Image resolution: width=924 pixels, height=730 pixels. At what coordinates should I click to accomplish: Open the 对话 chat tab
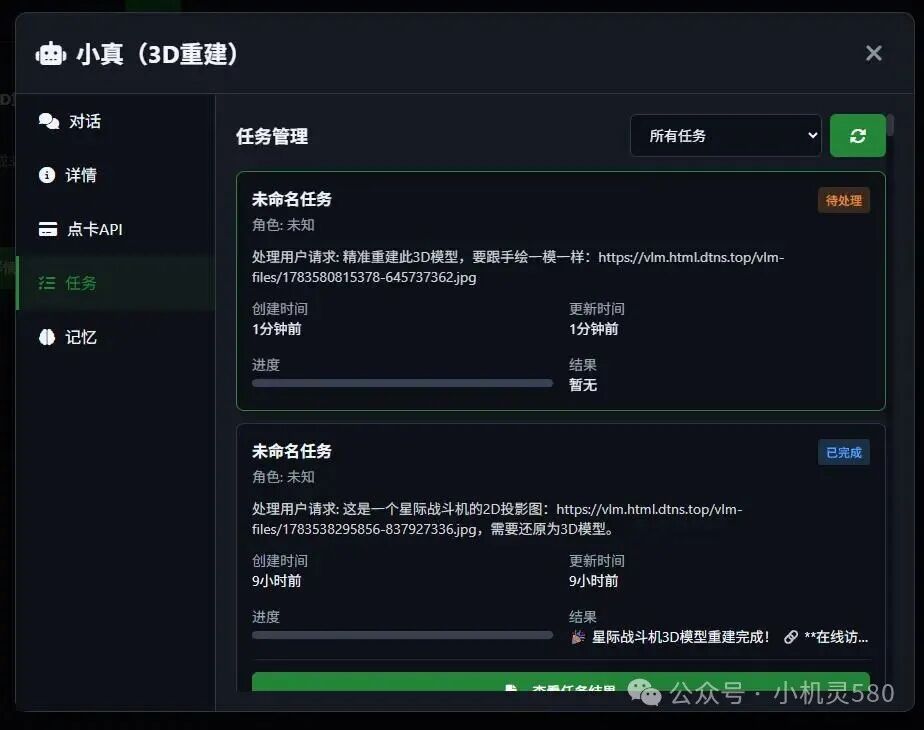tap(116, 121)
